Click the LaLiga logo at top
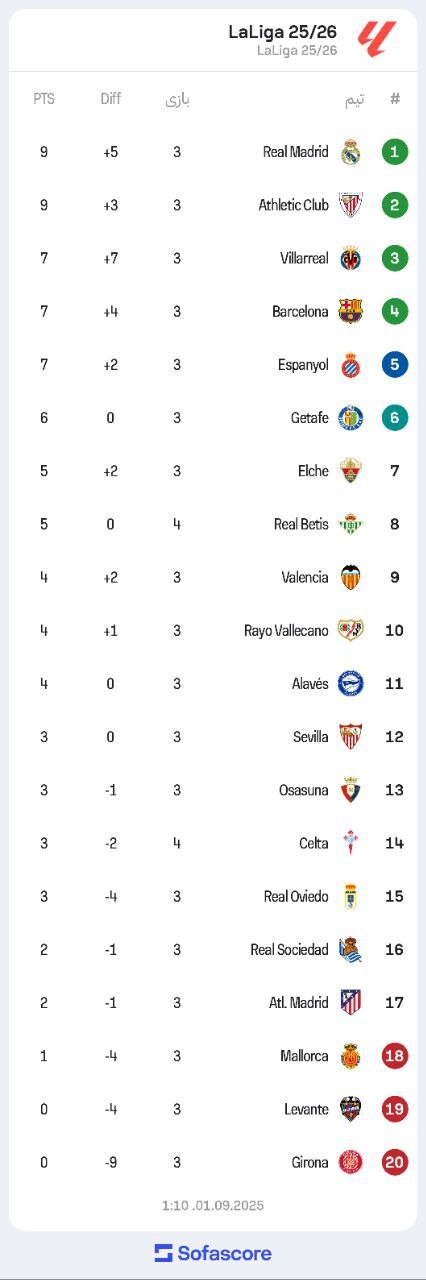426x1280 pixels. click(377, 39)
